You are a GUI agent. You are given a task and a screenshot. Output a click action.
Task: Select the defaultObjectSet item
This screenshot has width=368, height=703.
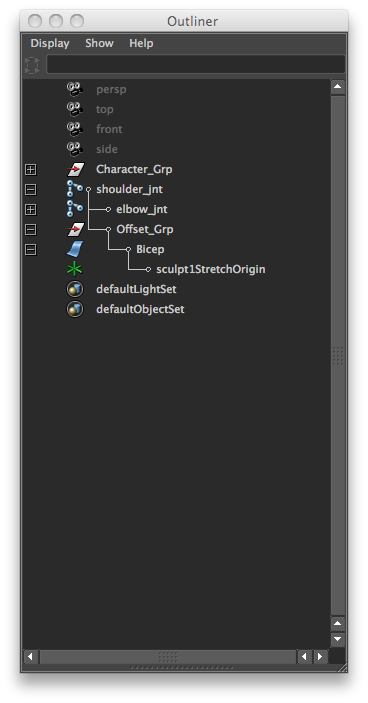140,309
